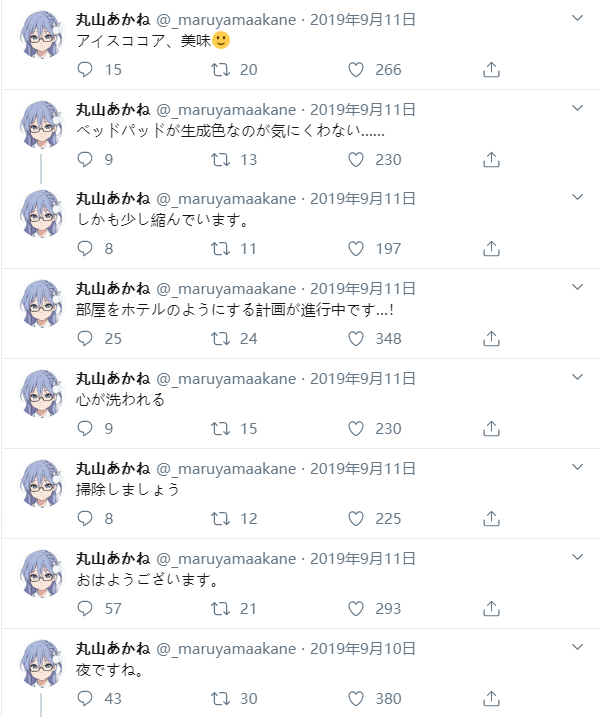Share the ベッドパッド tweet
This screenshot has height=717, width=600.
(x=491, y=160)
